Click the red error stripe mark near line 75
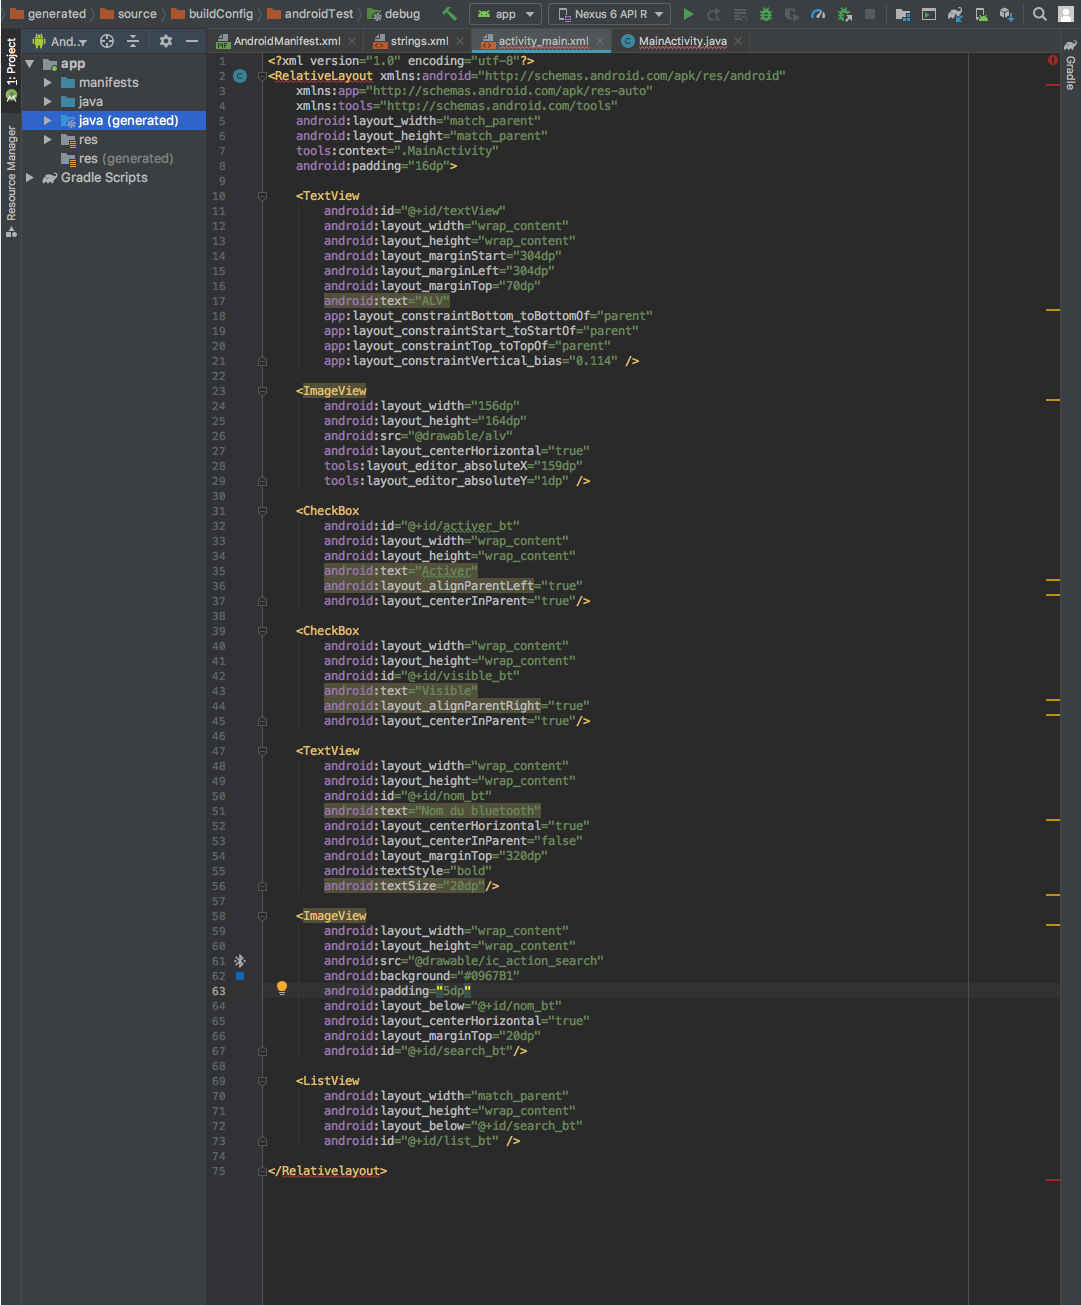This screenshot has height=1305, width=1081. (1052, 1181)
